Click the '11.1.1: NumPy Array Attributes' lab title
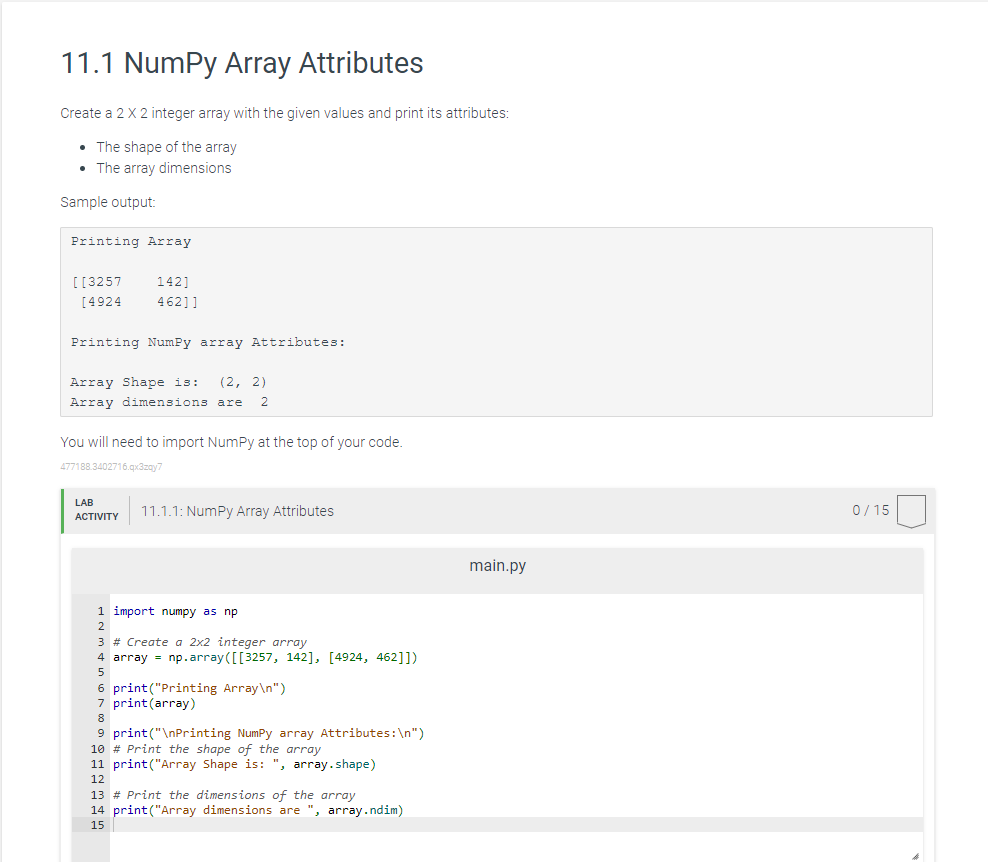This screenshot has width=988, height=862. click(238, 511)
